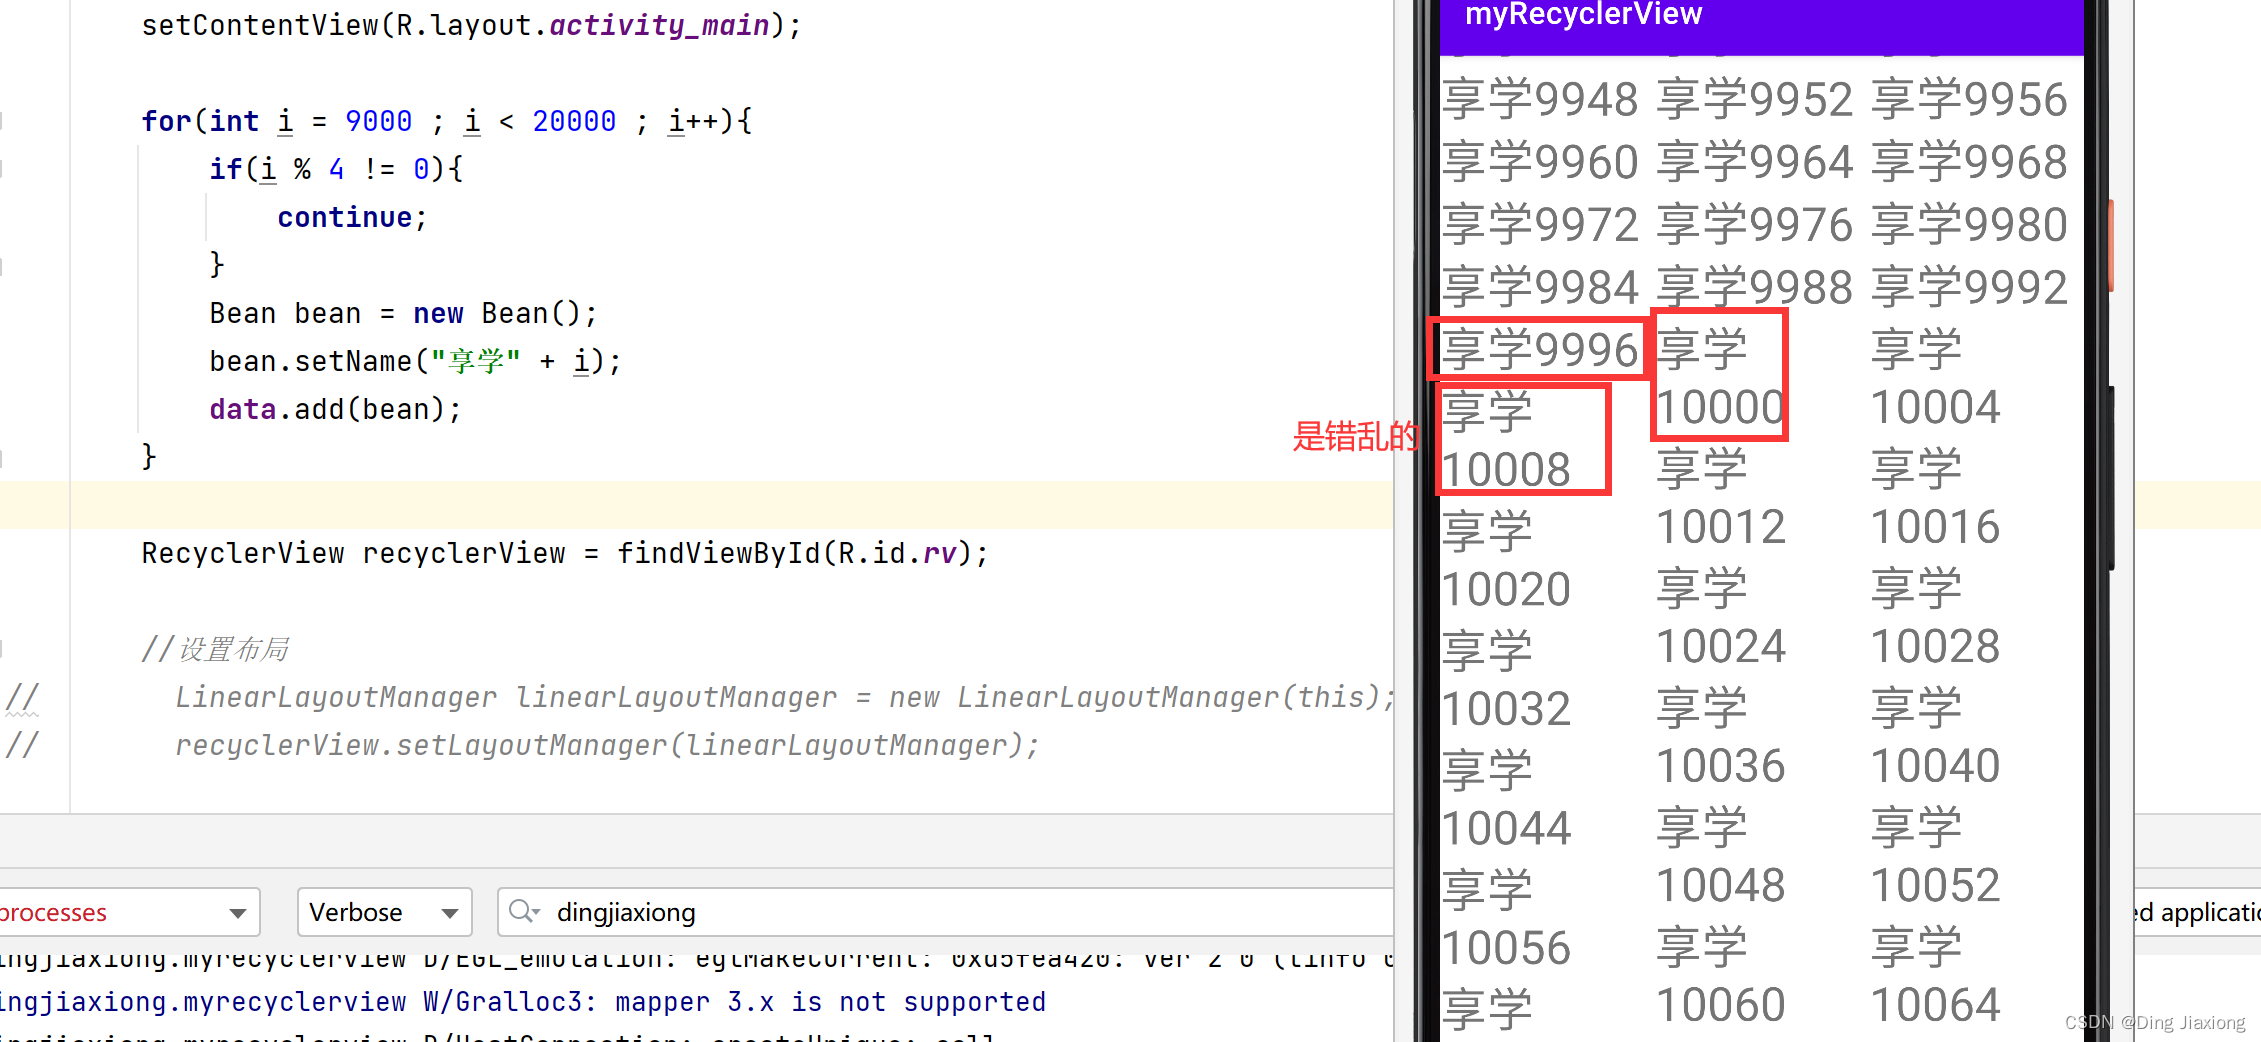This screenshot has width=2261, height=1042.
Task: Tap the item numbered 10036
Action: (1720, 737)
